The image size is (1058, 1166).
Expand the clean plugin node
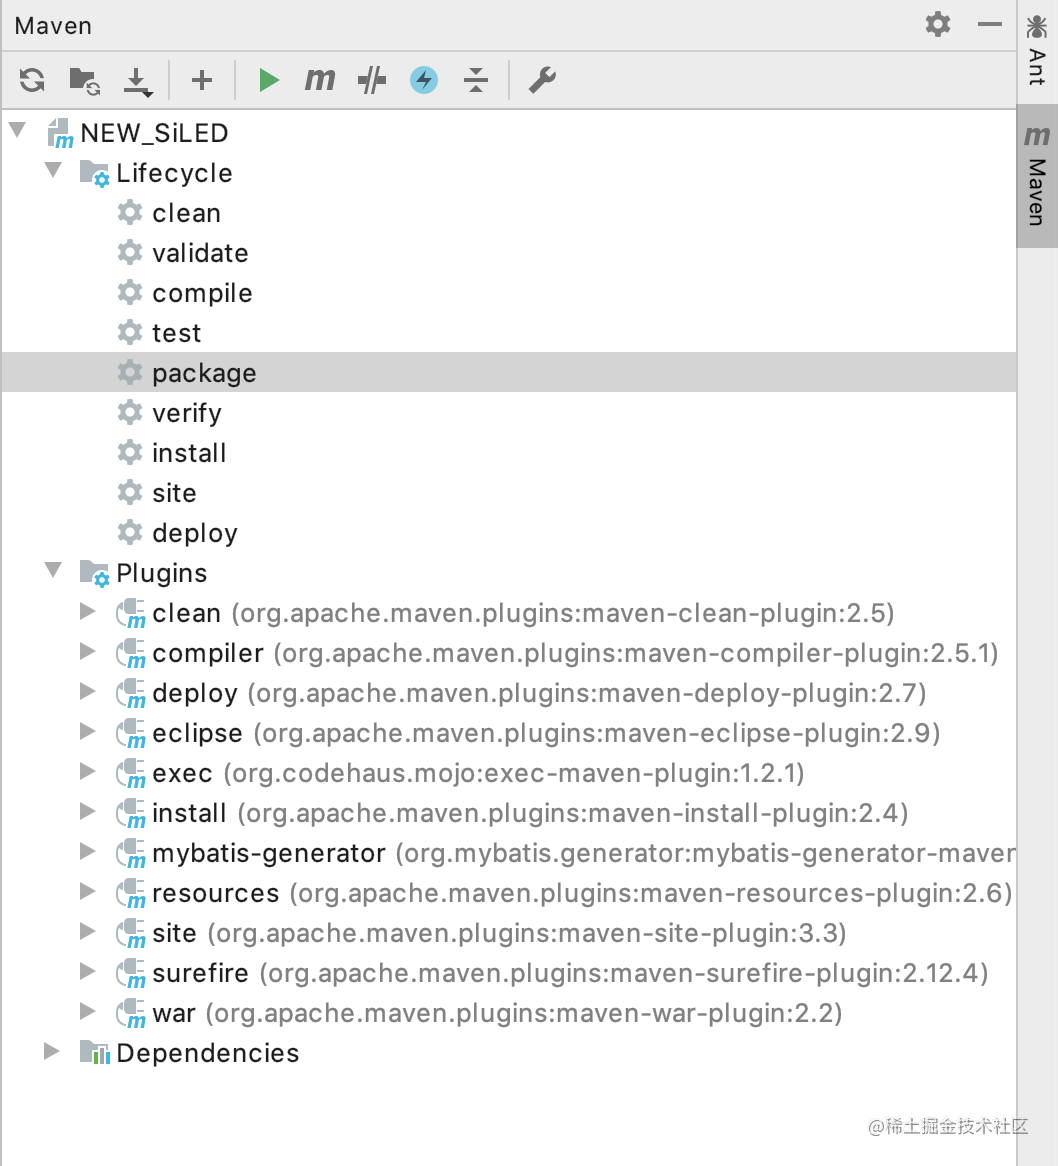click(x=88, y=611)
